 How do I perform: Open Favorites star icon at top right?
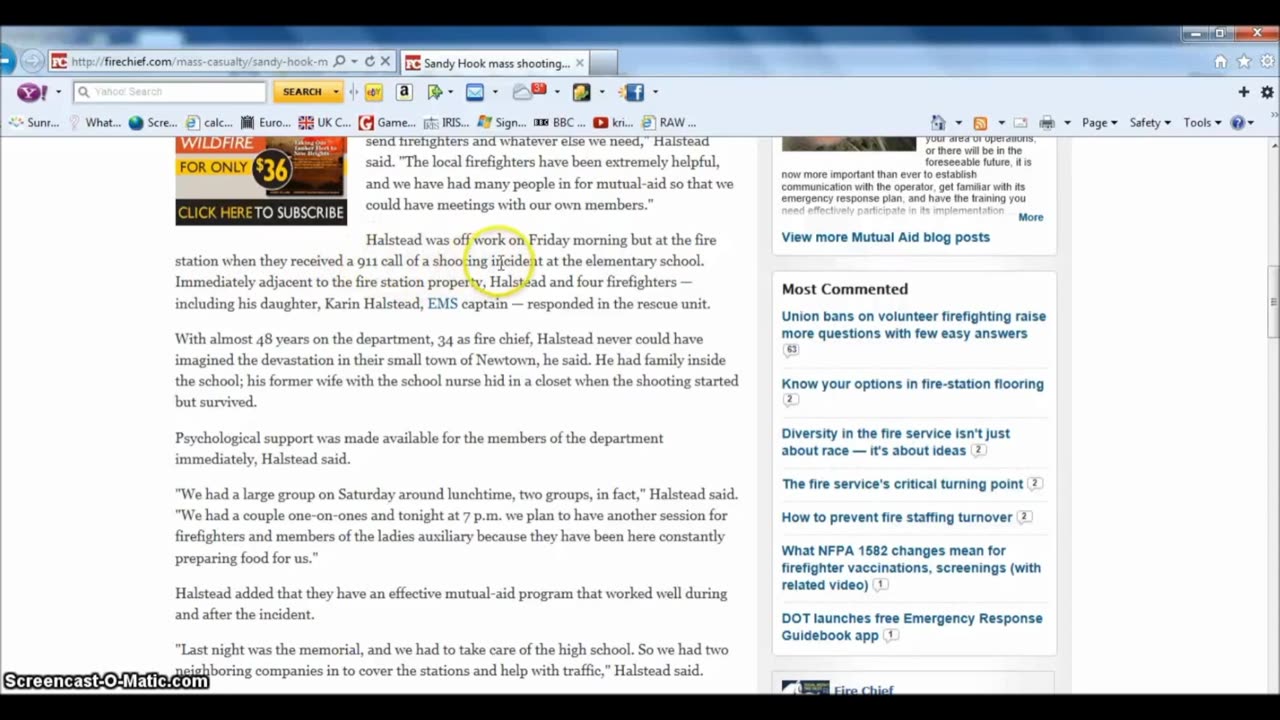[x=1244, y=62]
